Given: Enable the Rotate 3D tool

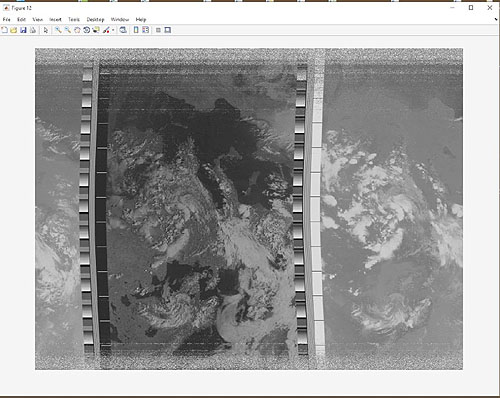Looking at the screenshot, I should click(87, 30).
